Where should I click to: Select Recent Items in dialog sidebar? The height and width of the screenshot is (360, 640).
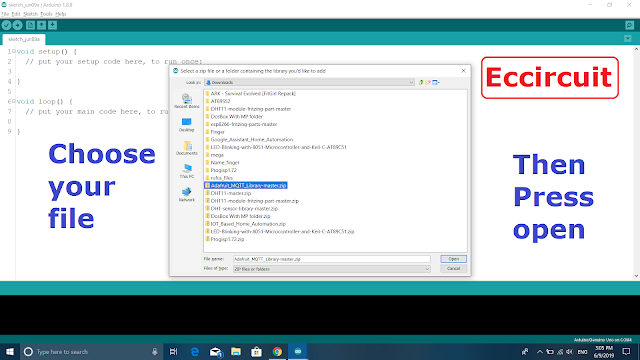pyautogui.click(x=187, y=101)
